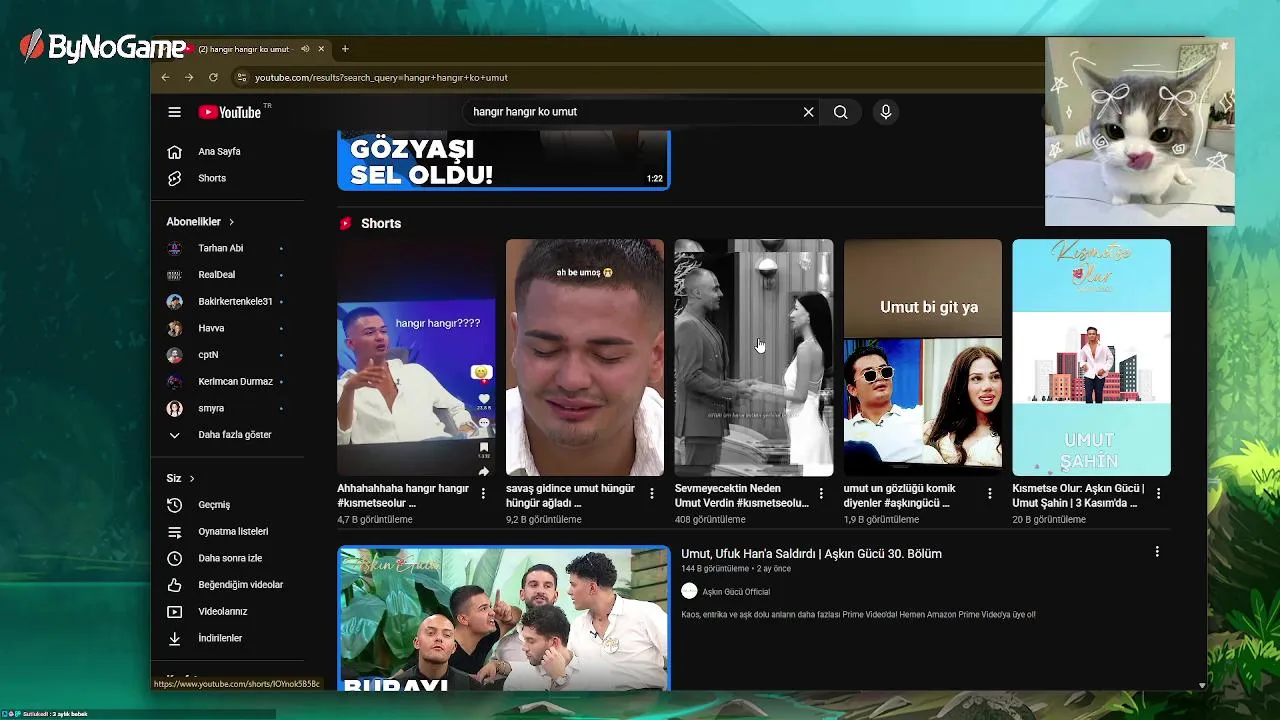This screenshot has width=1280, height=720.
Task: Click the browser forward arrow
Action: (x=189, y=77)
